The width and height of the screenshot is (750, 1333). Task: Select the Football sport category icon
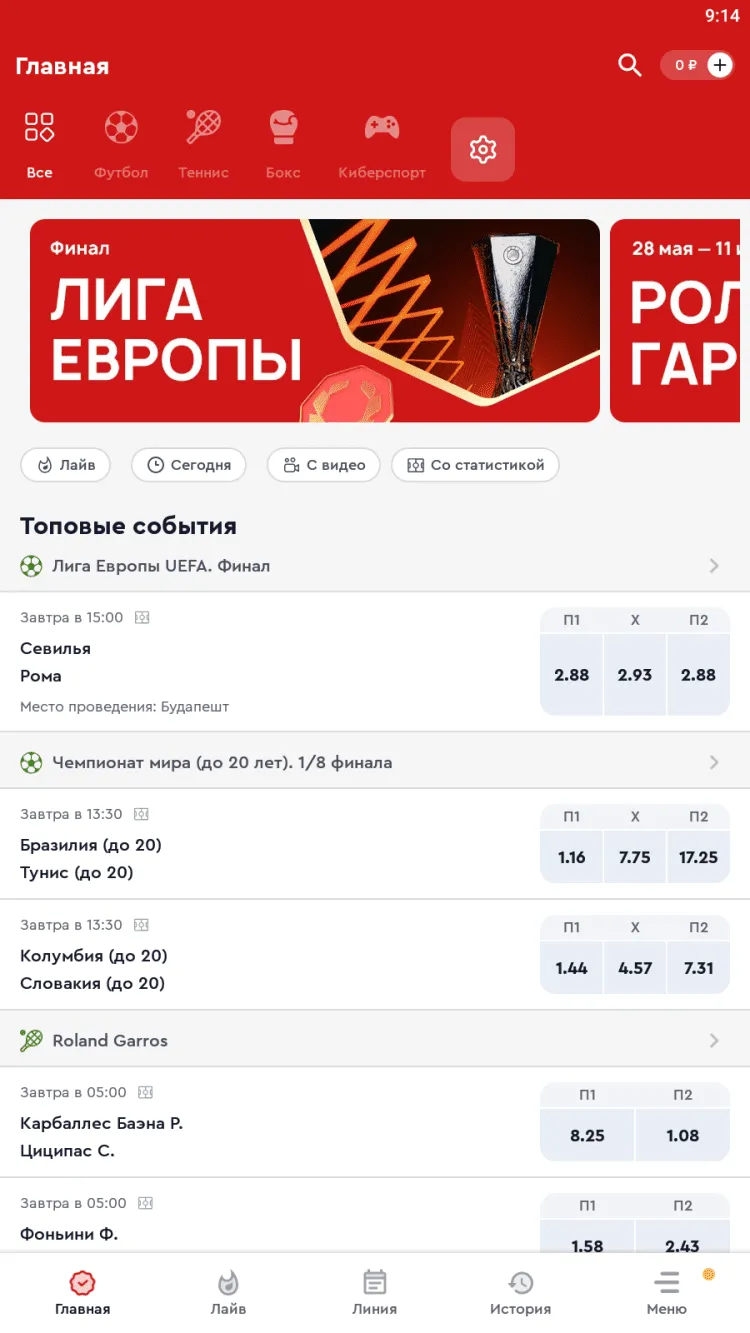pos(121,128)
